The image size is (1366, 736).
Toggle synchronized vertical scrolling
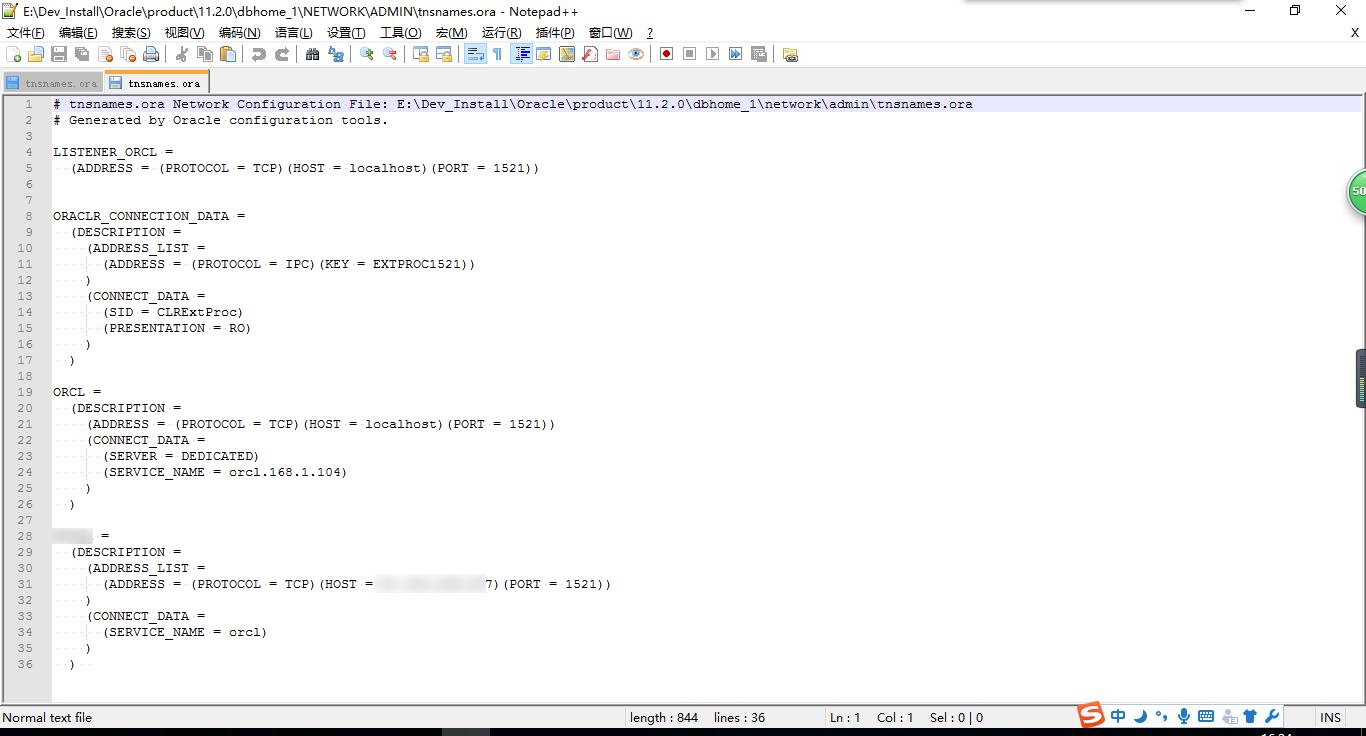(421, 54)
